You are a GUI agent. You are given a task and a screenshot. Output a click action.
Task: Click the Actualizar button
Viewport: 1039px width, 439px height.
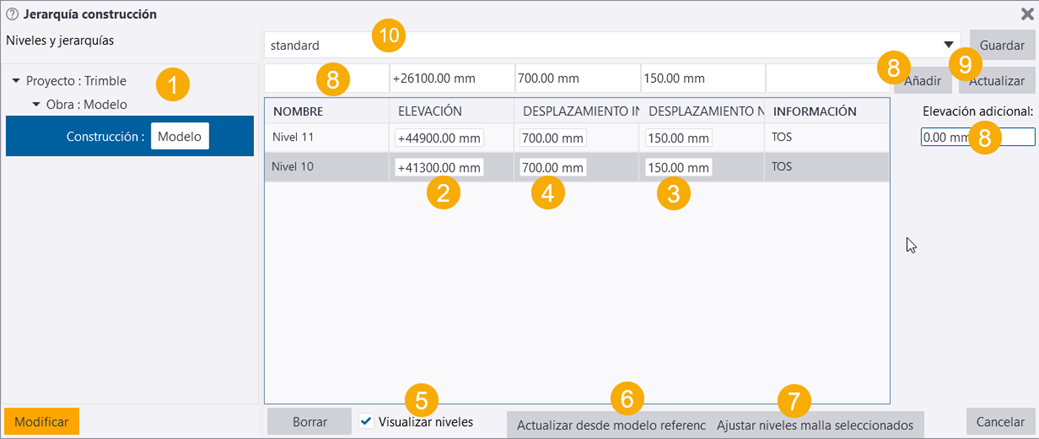tap(1003, 79)
